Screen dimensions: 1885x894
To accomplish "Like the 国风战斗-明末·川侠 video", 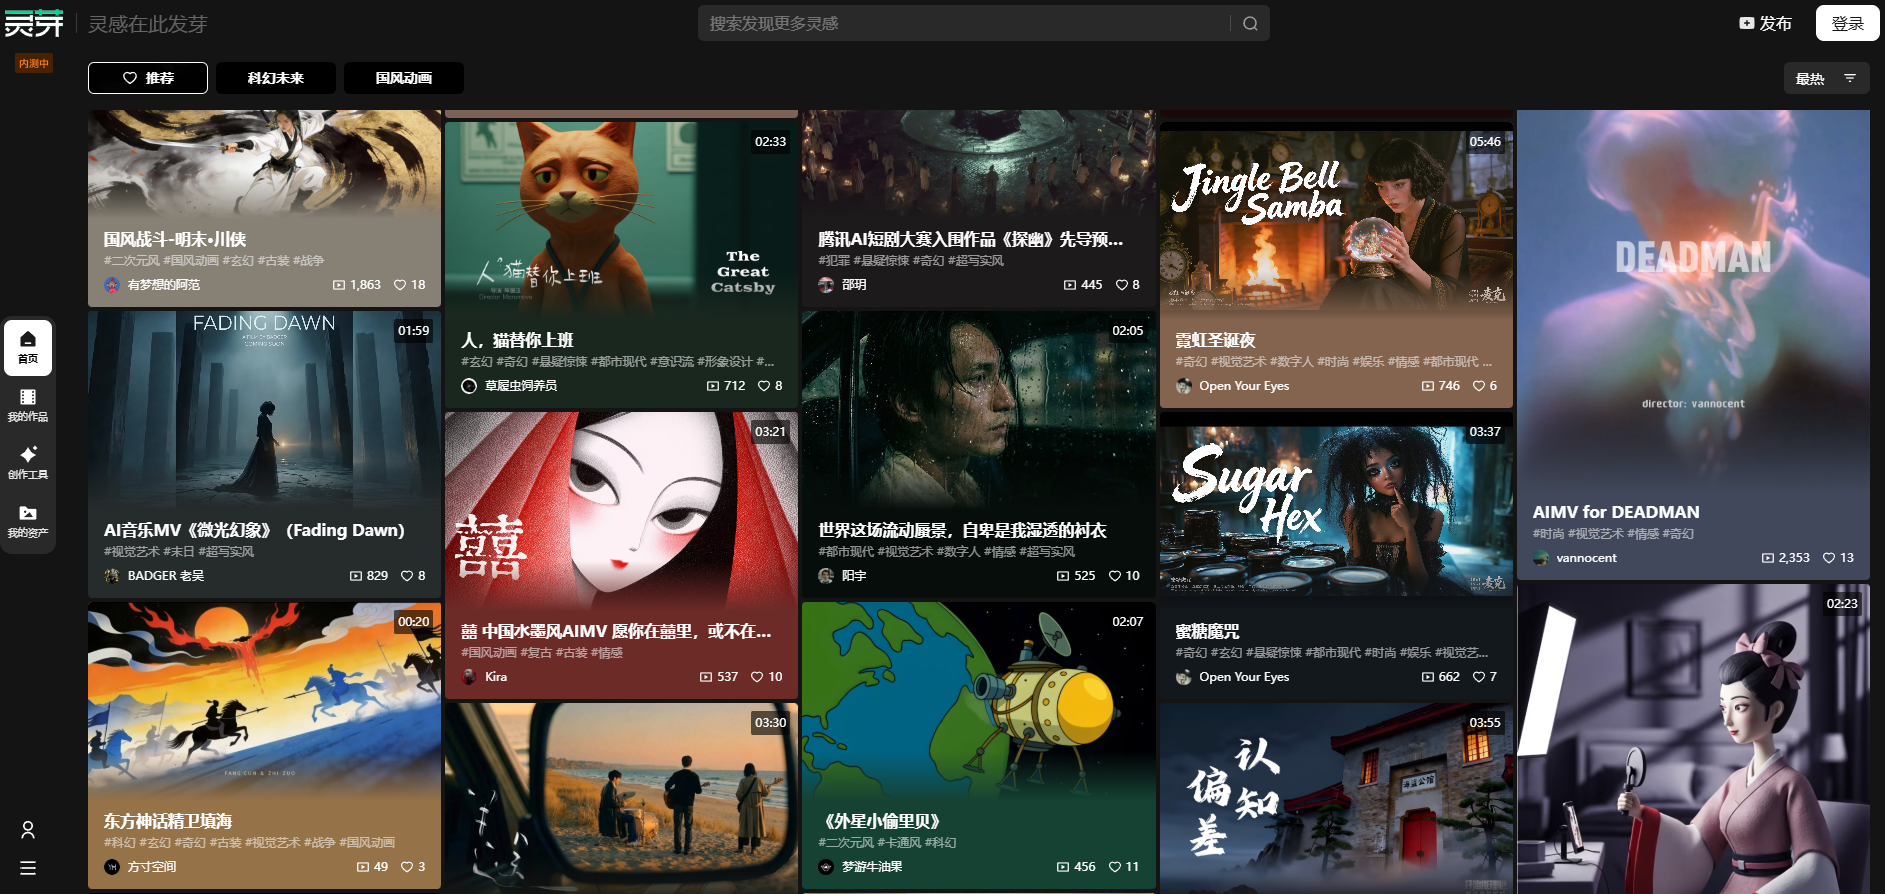I will (400, 285).
